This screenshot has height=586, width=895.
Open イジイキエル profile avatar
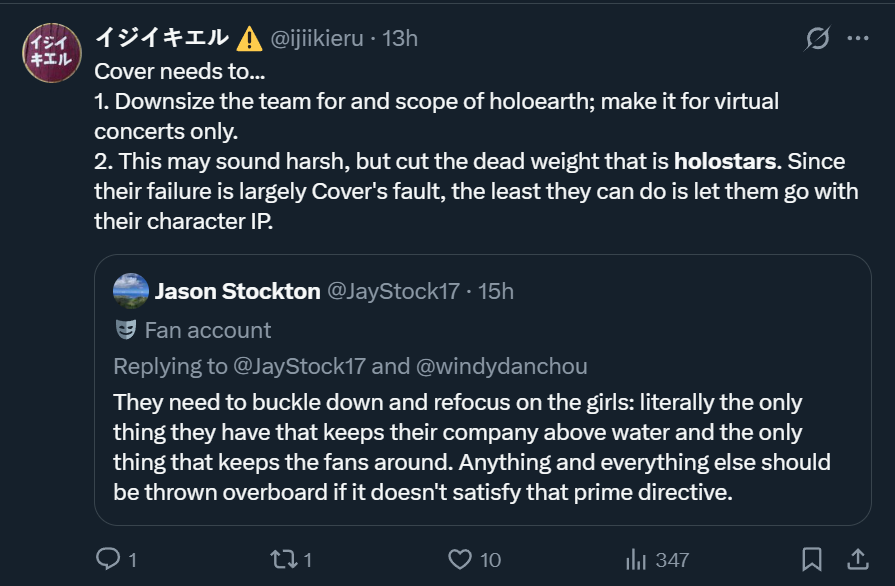click(x=52, y=53)
